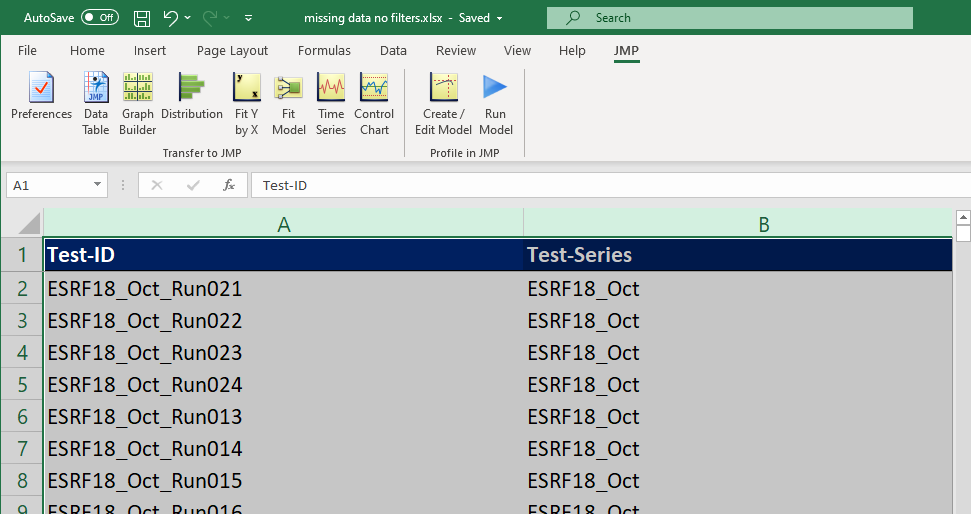Click the Search box in title bar
Image resolution: width=971 pixels, height=514 pixels.
(730, 18)
